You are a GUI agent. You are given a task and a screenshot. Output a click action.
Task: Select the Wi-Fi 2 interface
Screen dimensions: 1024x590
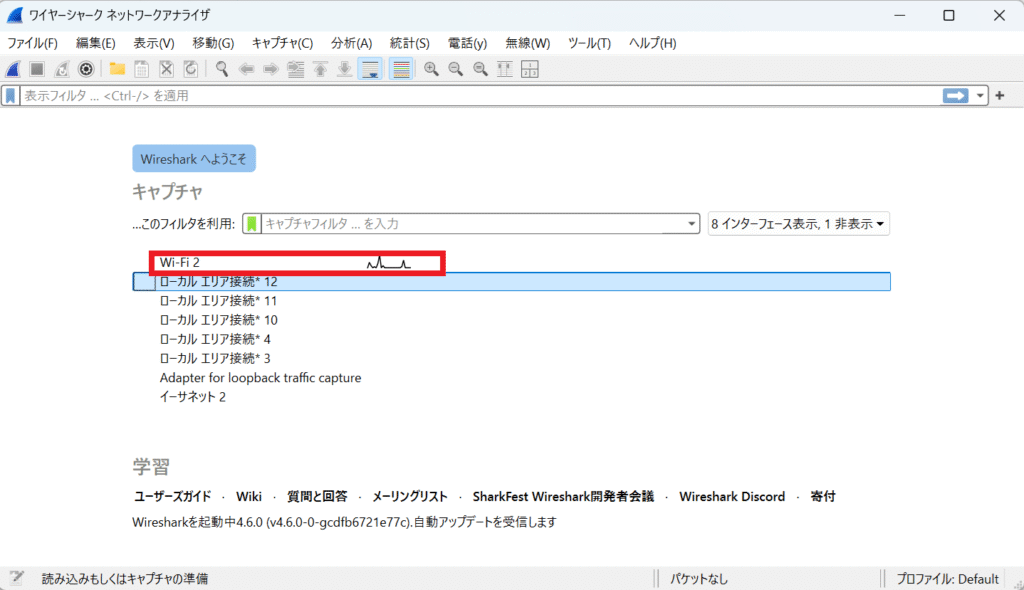[180, 263]
